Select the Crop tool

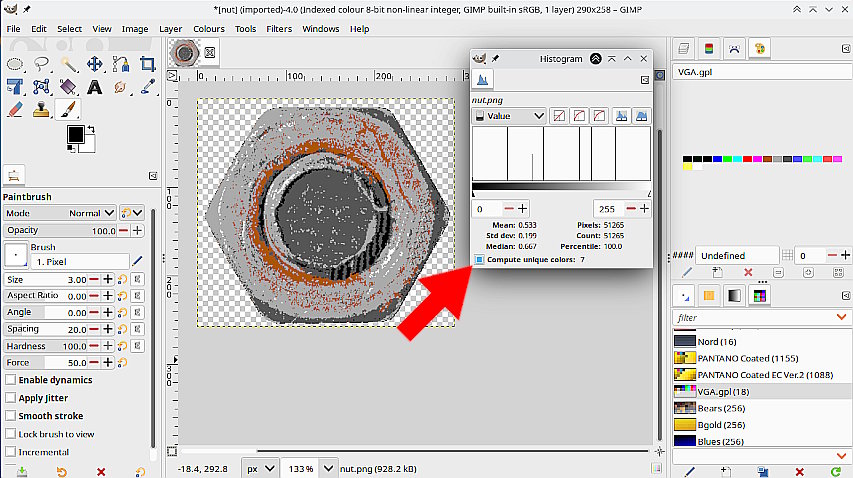click(x=147, y=65)
